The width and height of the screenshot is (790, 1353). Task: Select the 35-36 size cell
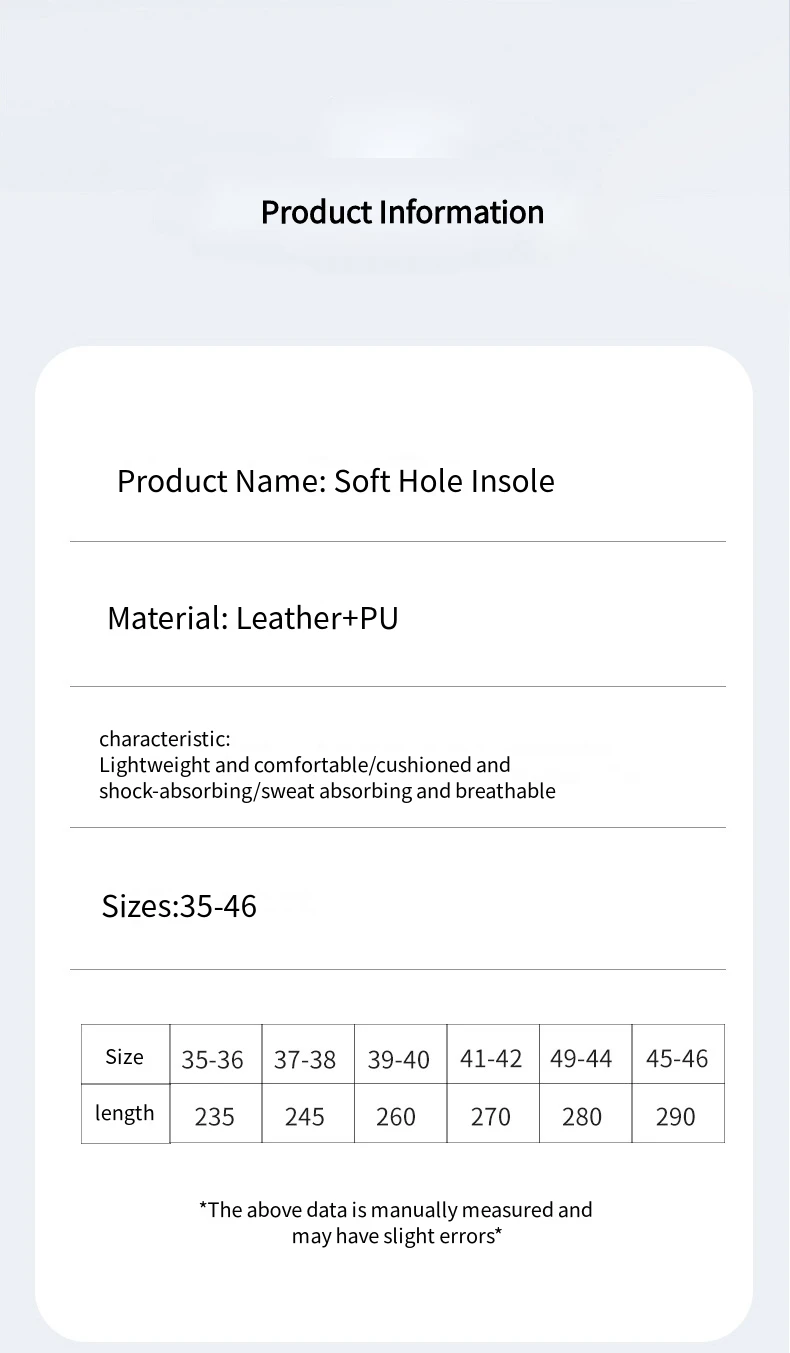click(213, 1060)
